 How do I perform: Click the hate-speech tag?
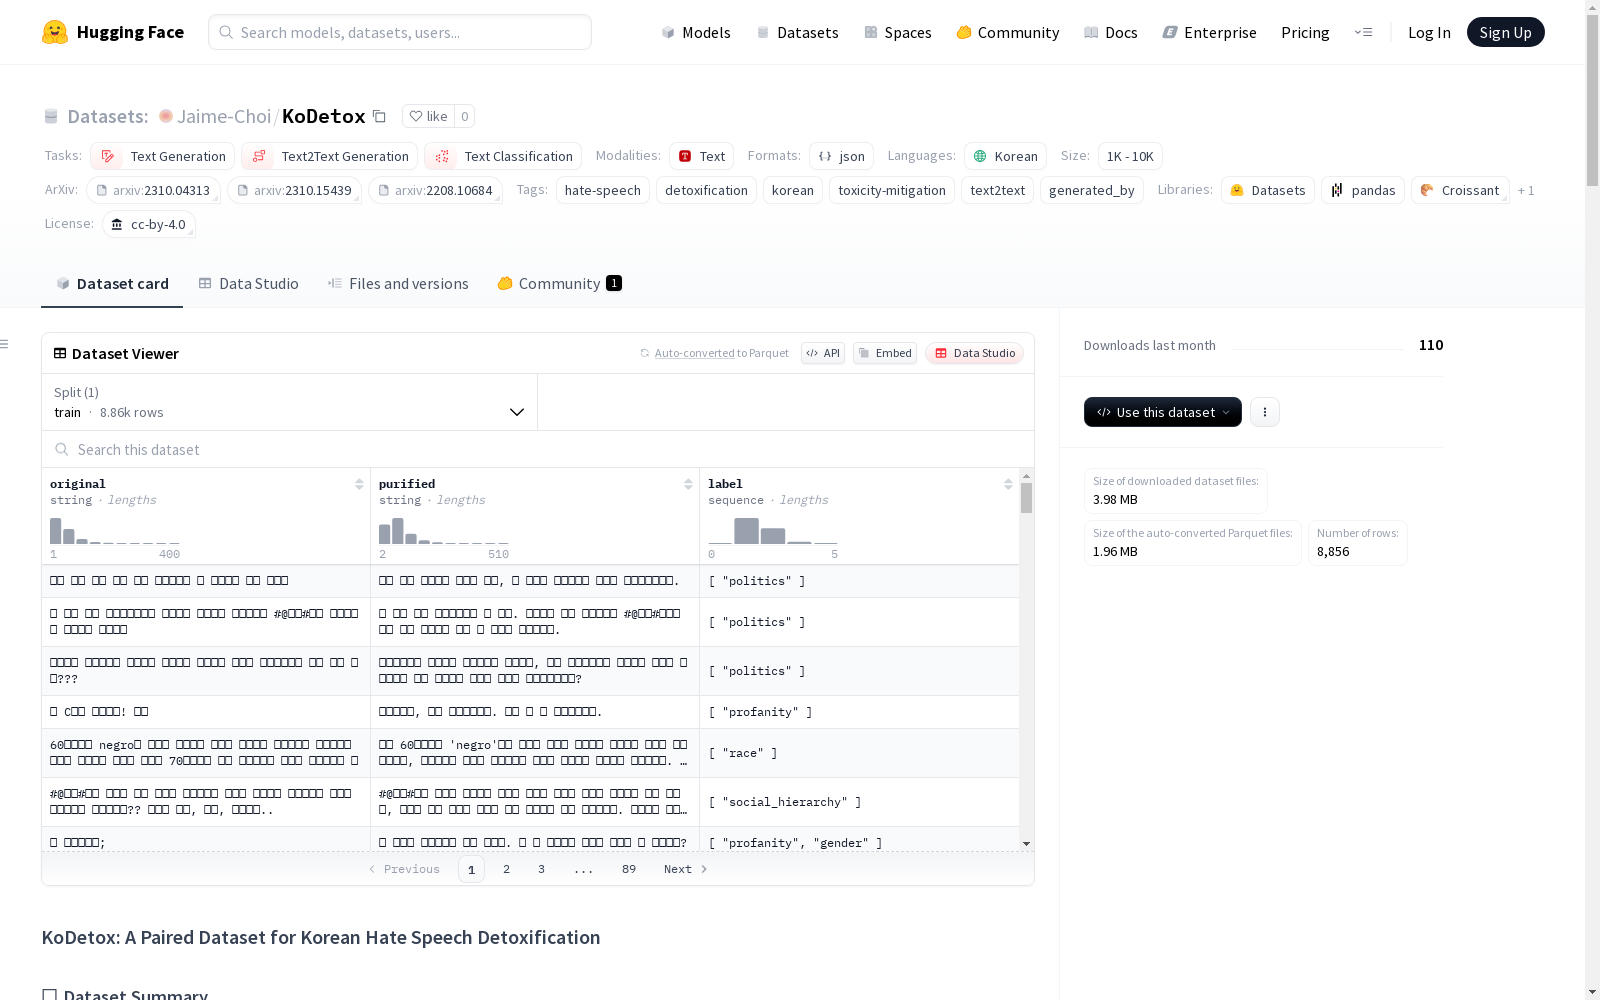pyautogui.click(x=603, y=190)
